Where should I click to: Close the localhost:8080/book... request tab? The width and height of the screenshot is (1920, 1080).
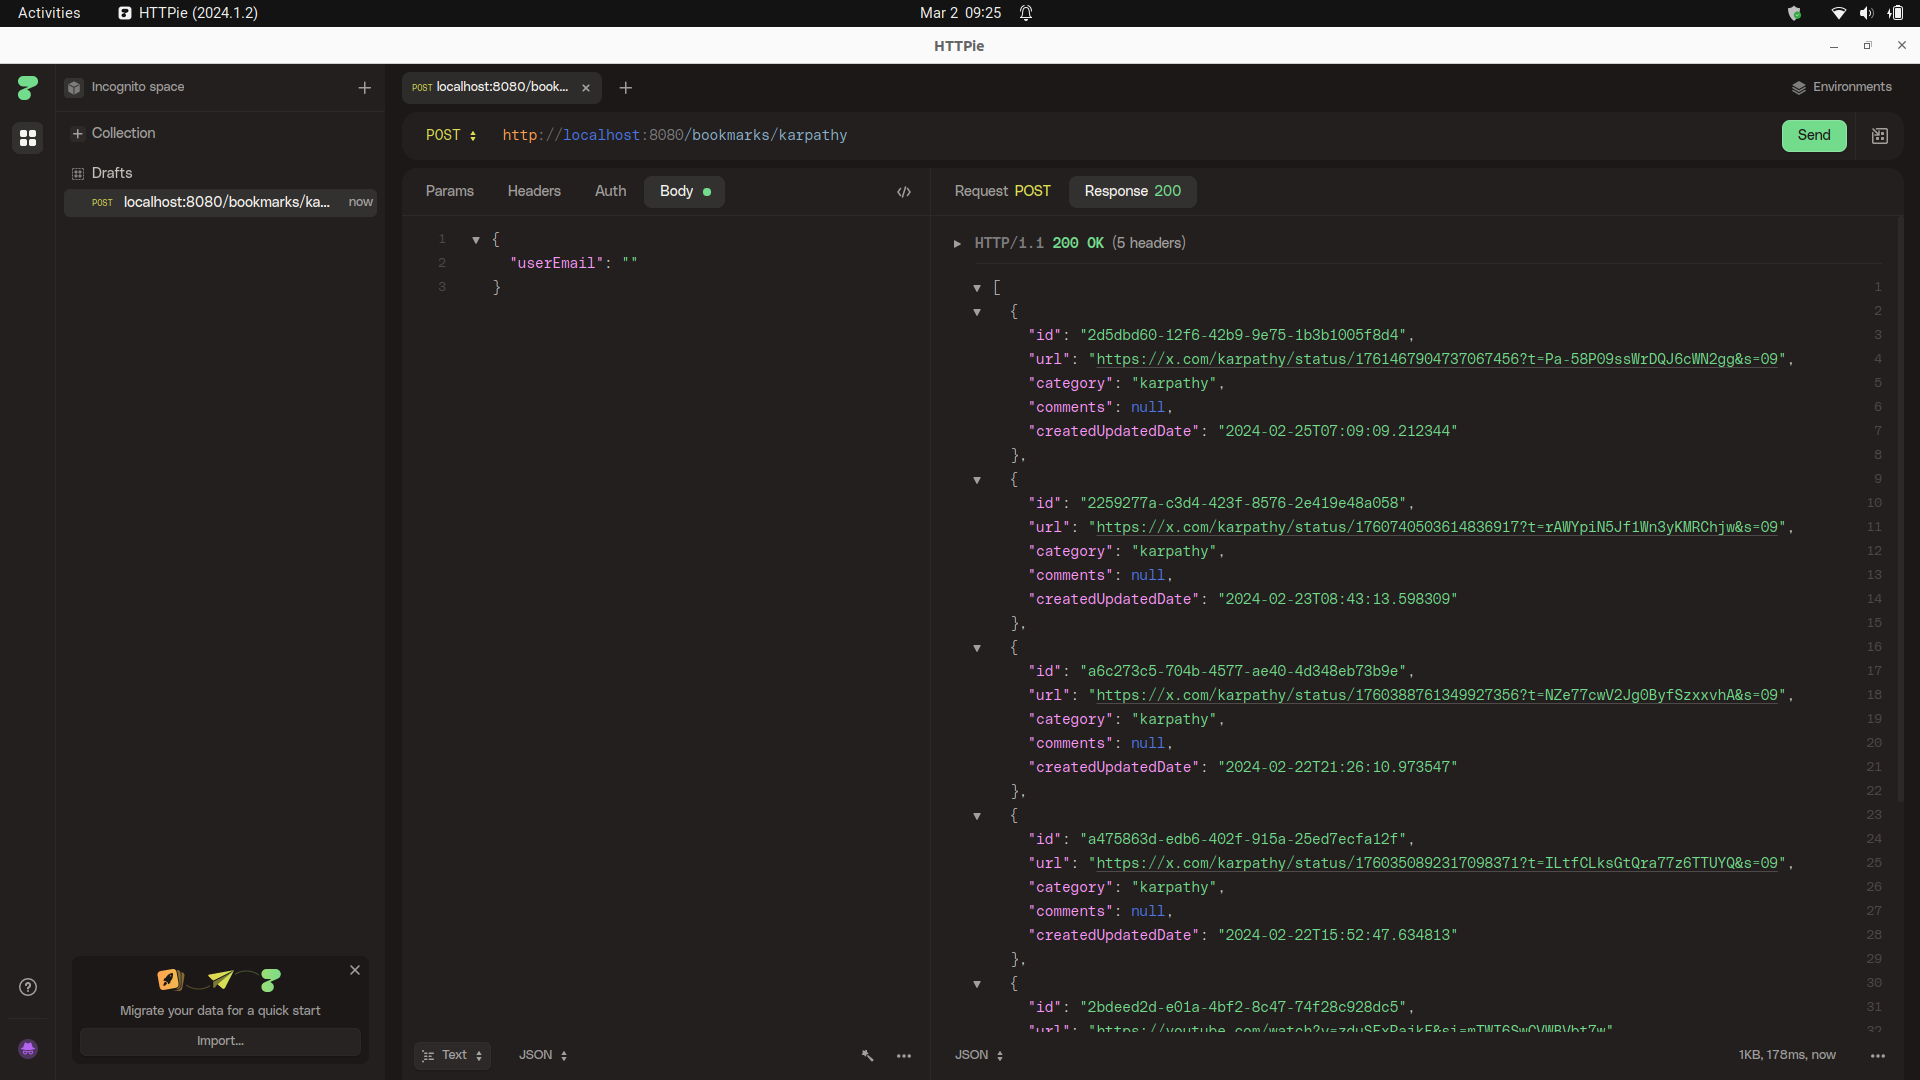click(x=586, y=88)
